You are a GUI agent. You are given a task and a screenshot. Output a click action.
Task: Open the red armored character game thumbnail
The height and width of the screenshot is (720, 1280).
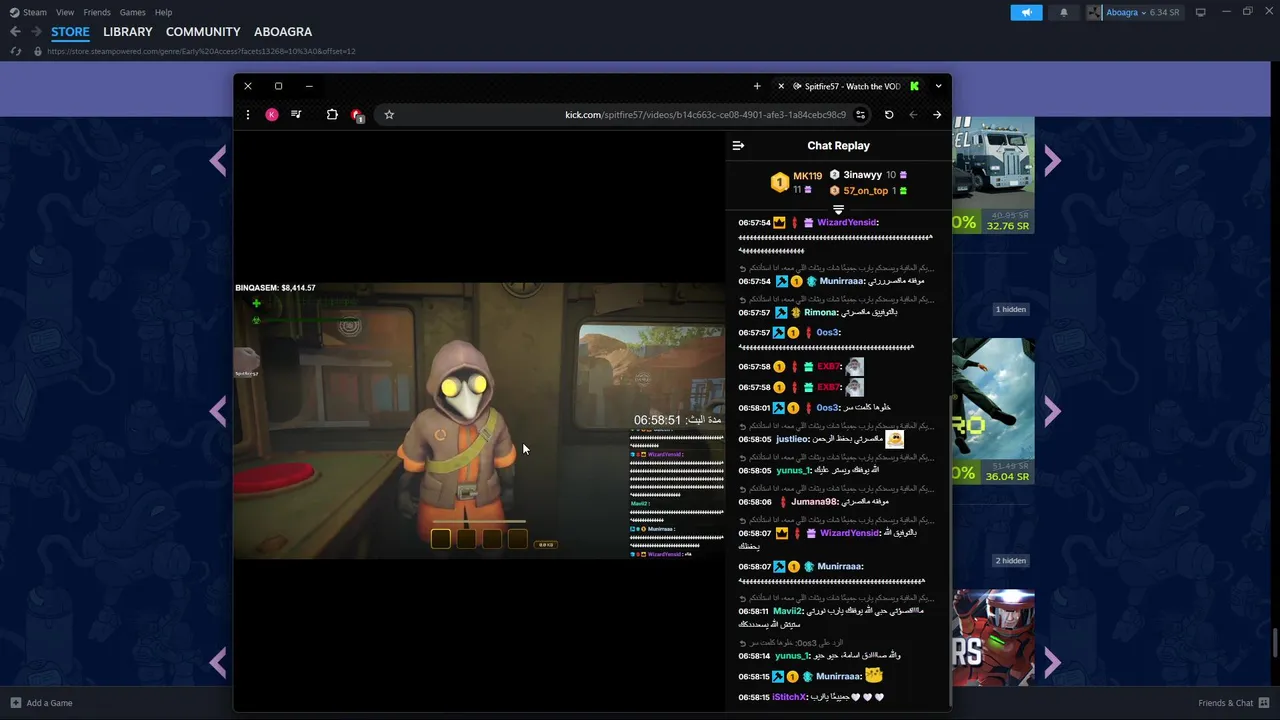(x=993, y=637)
